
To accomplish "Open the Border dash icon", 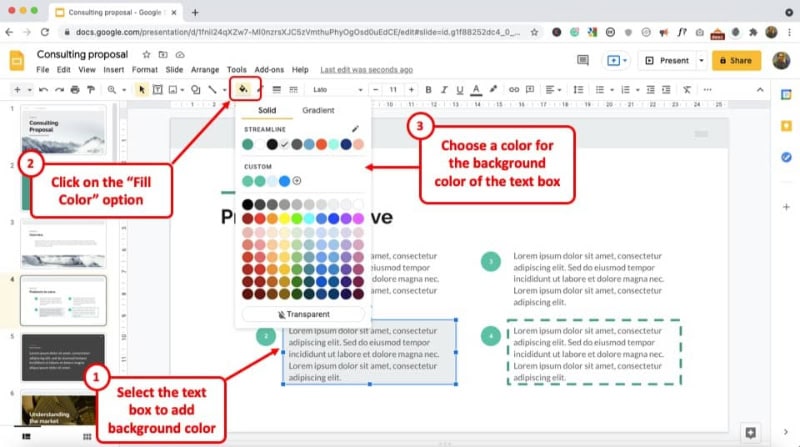I will (293, 90).
